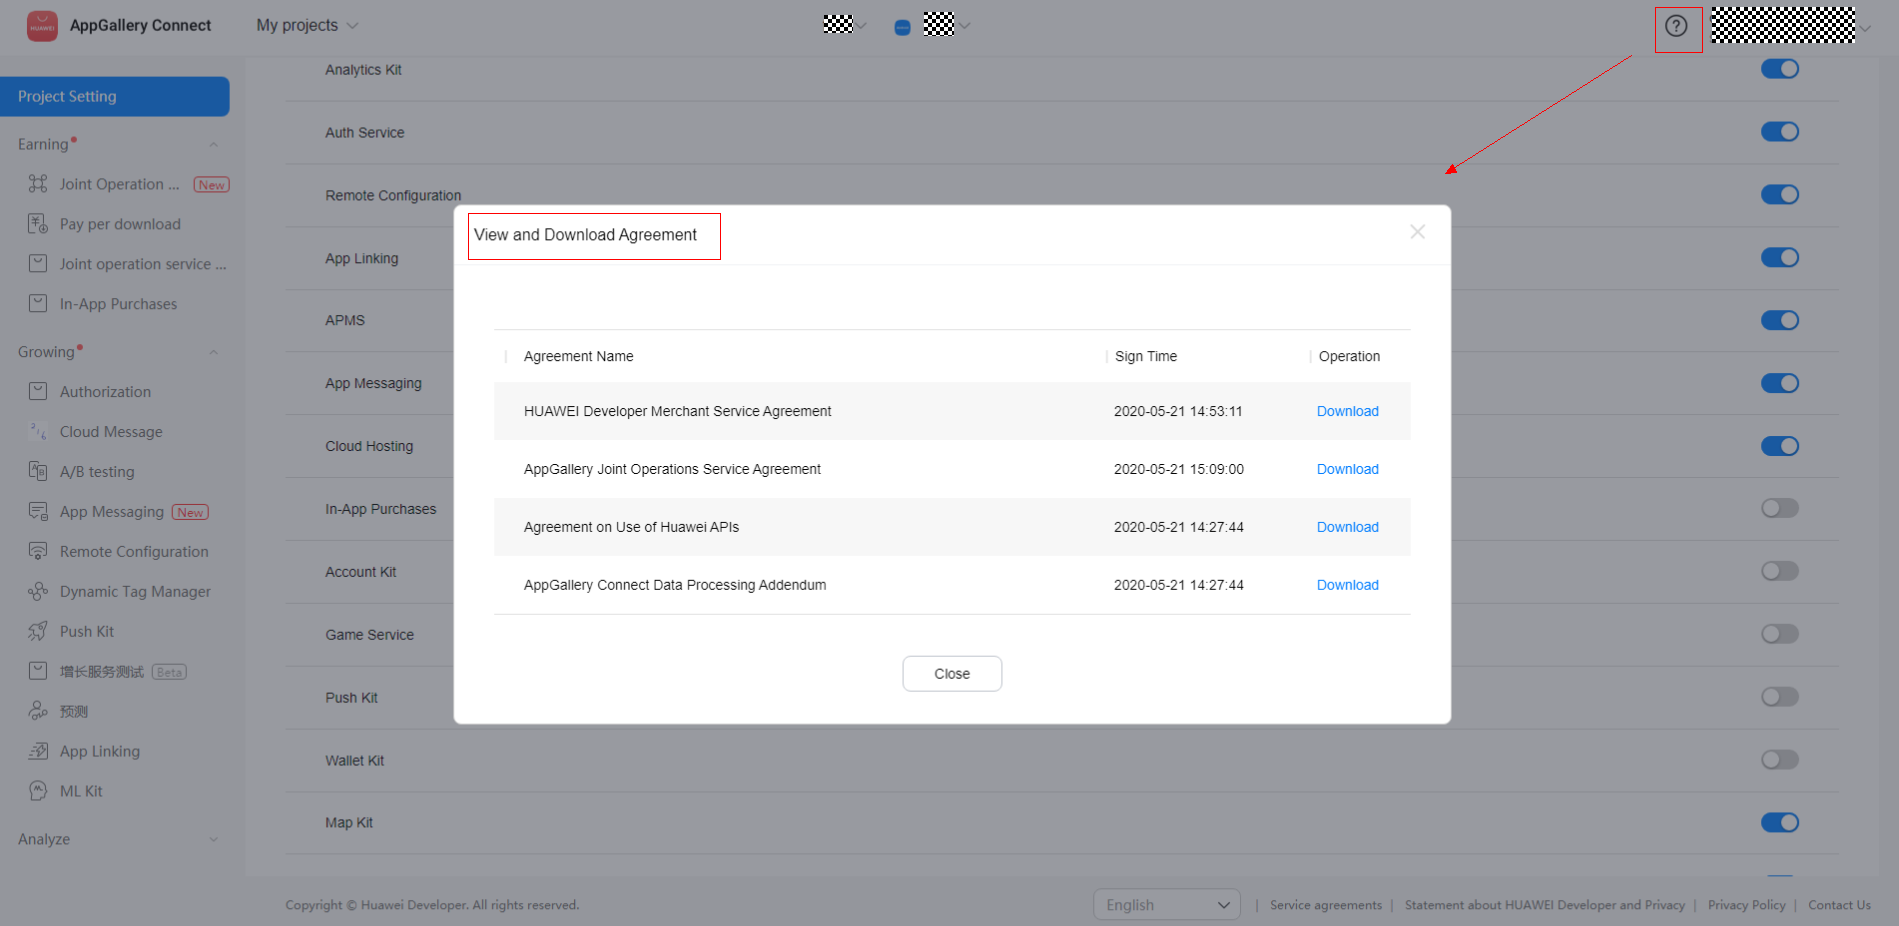The width and height of the screenshot is (1899, 926).
Task: Click the Joint operation service icon
Action: (x=38, y=264)
